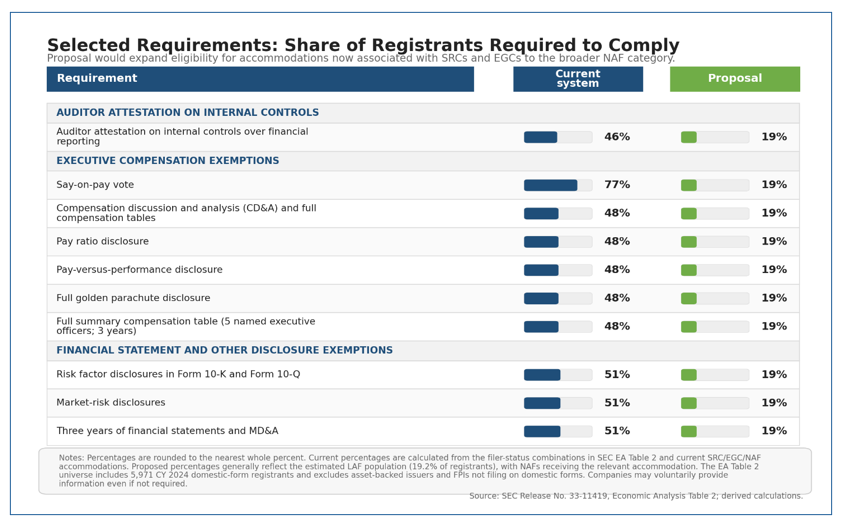Screen dimensions: 841x523
Task: Click the Pay-versus-performance disclosure row label
Action: tap(139, 270)
